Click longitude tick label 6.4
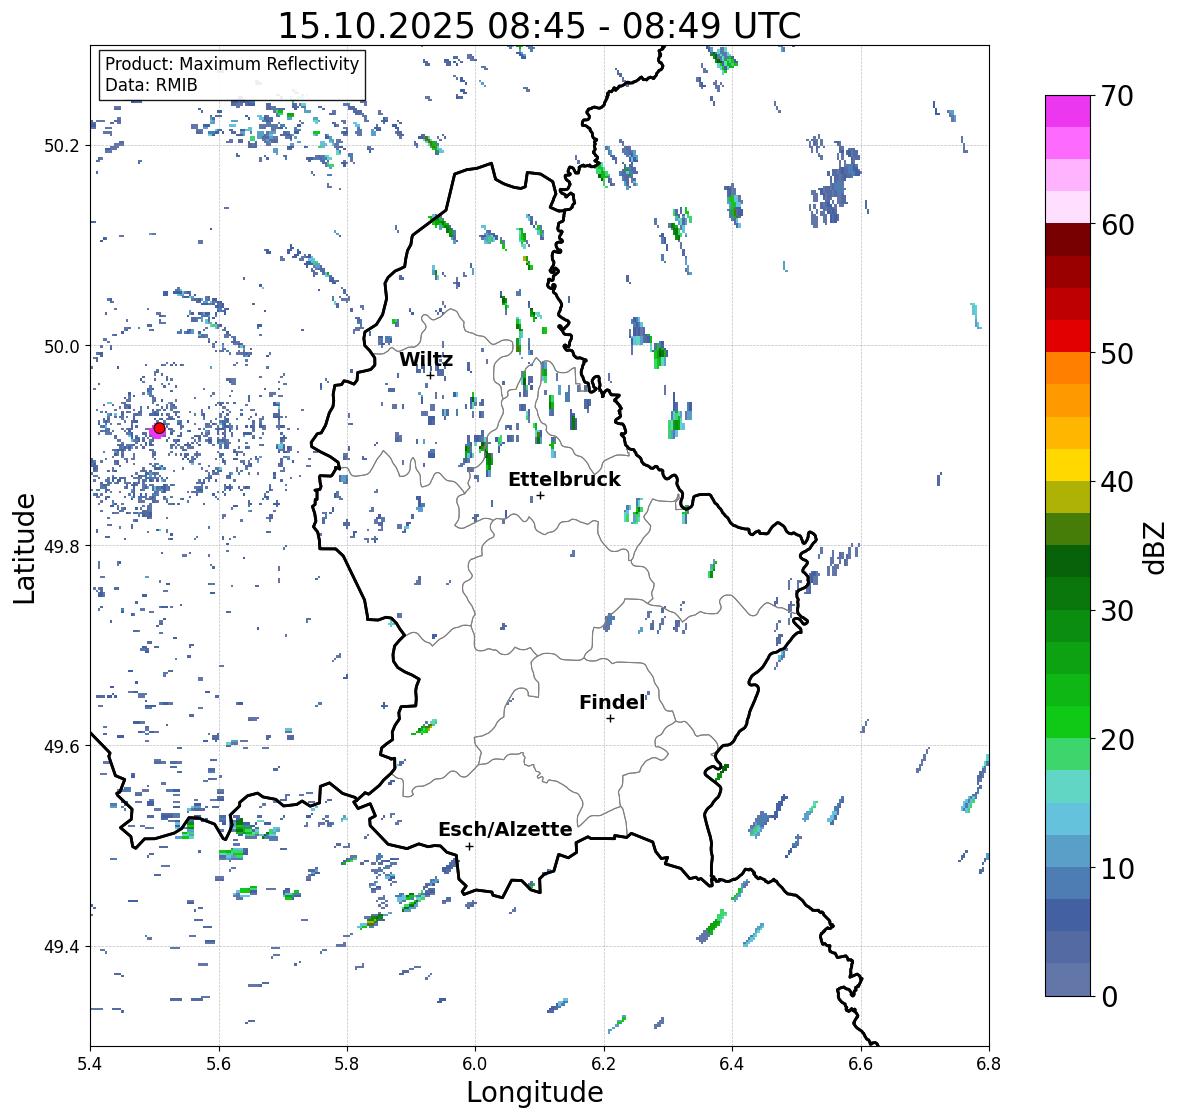 (x=732, y=1064)
